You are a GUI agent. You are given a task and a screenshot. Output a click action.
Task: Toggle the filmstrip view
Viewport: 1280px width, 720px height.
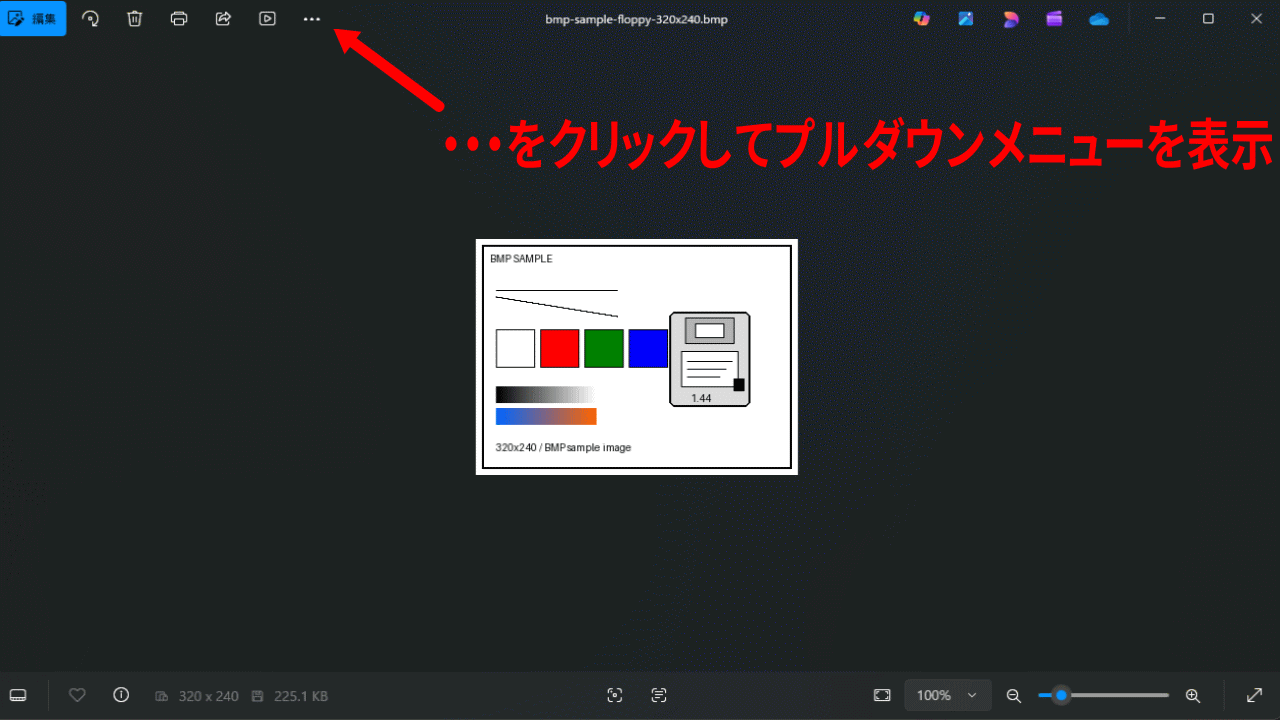(x=17, y=695)
